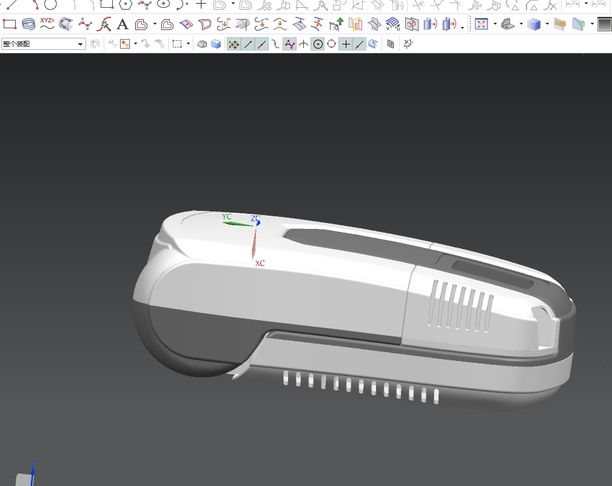Toggle the arc center snap point
The image size is (612, 486).
click(318, 44)
